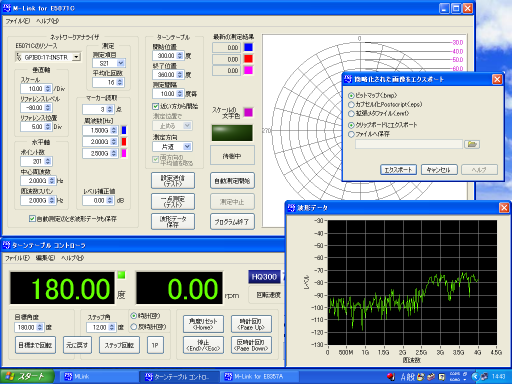Click the waveform data save button

(x=173, y=222)
